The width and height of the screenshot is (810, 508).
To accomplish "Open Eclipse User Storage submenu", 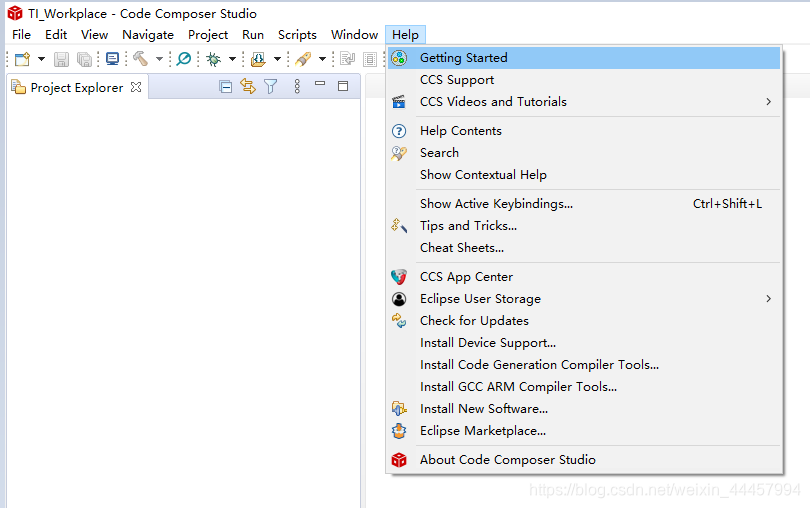I will click(583, 299).
